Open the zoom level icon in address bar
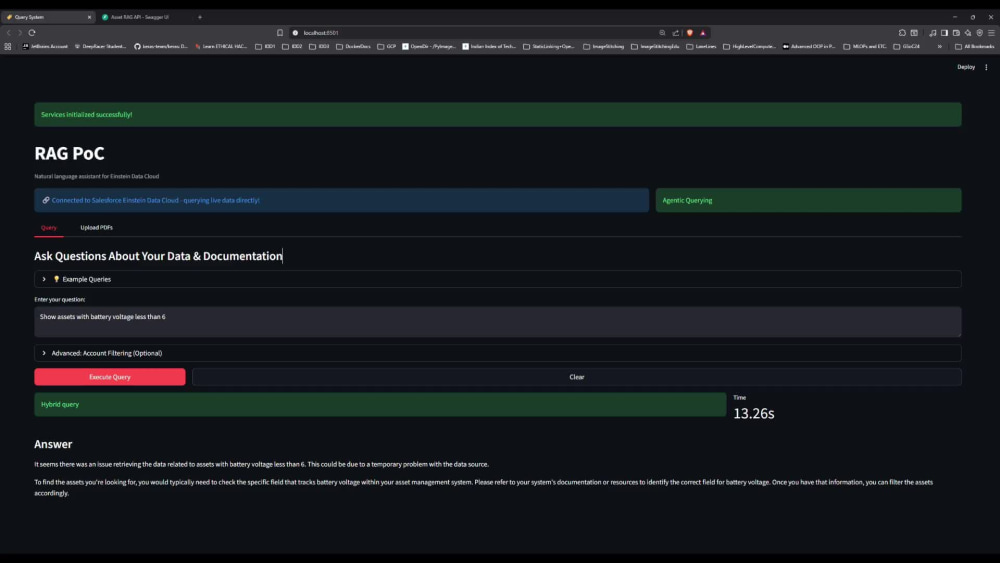1000x563 pixels. tap(662, 33)
